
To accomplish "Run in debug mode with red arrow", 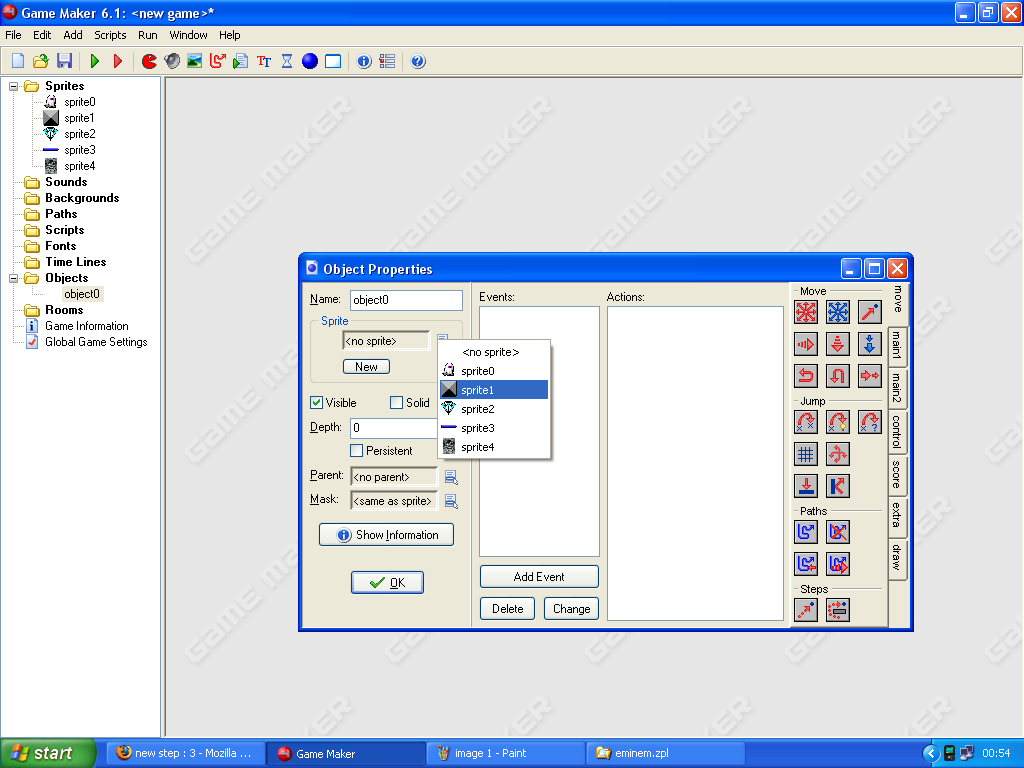I will click(x=118, y=61).
